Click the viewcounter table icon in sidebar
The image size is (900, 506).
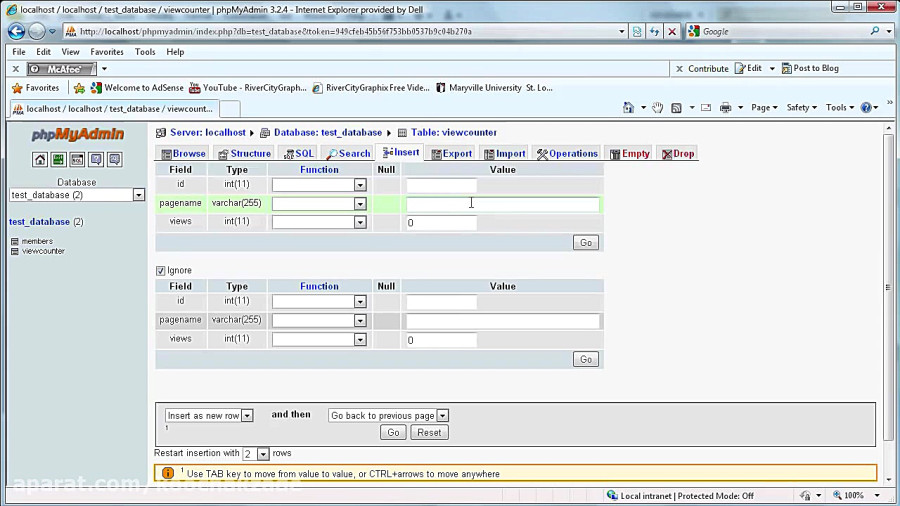pyautogui.click(x=14, y=251)
